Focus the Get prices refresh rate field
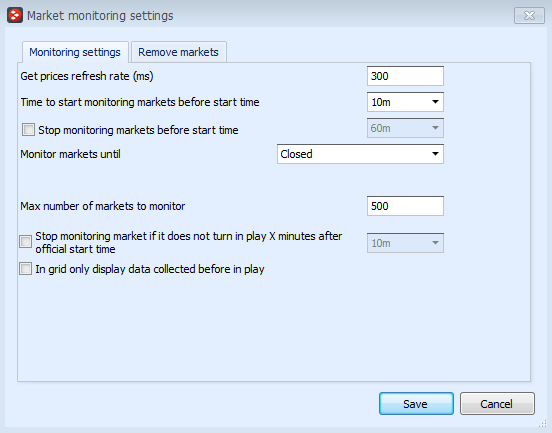This screenshot has height=433, width=552. (x=405, y=76)
